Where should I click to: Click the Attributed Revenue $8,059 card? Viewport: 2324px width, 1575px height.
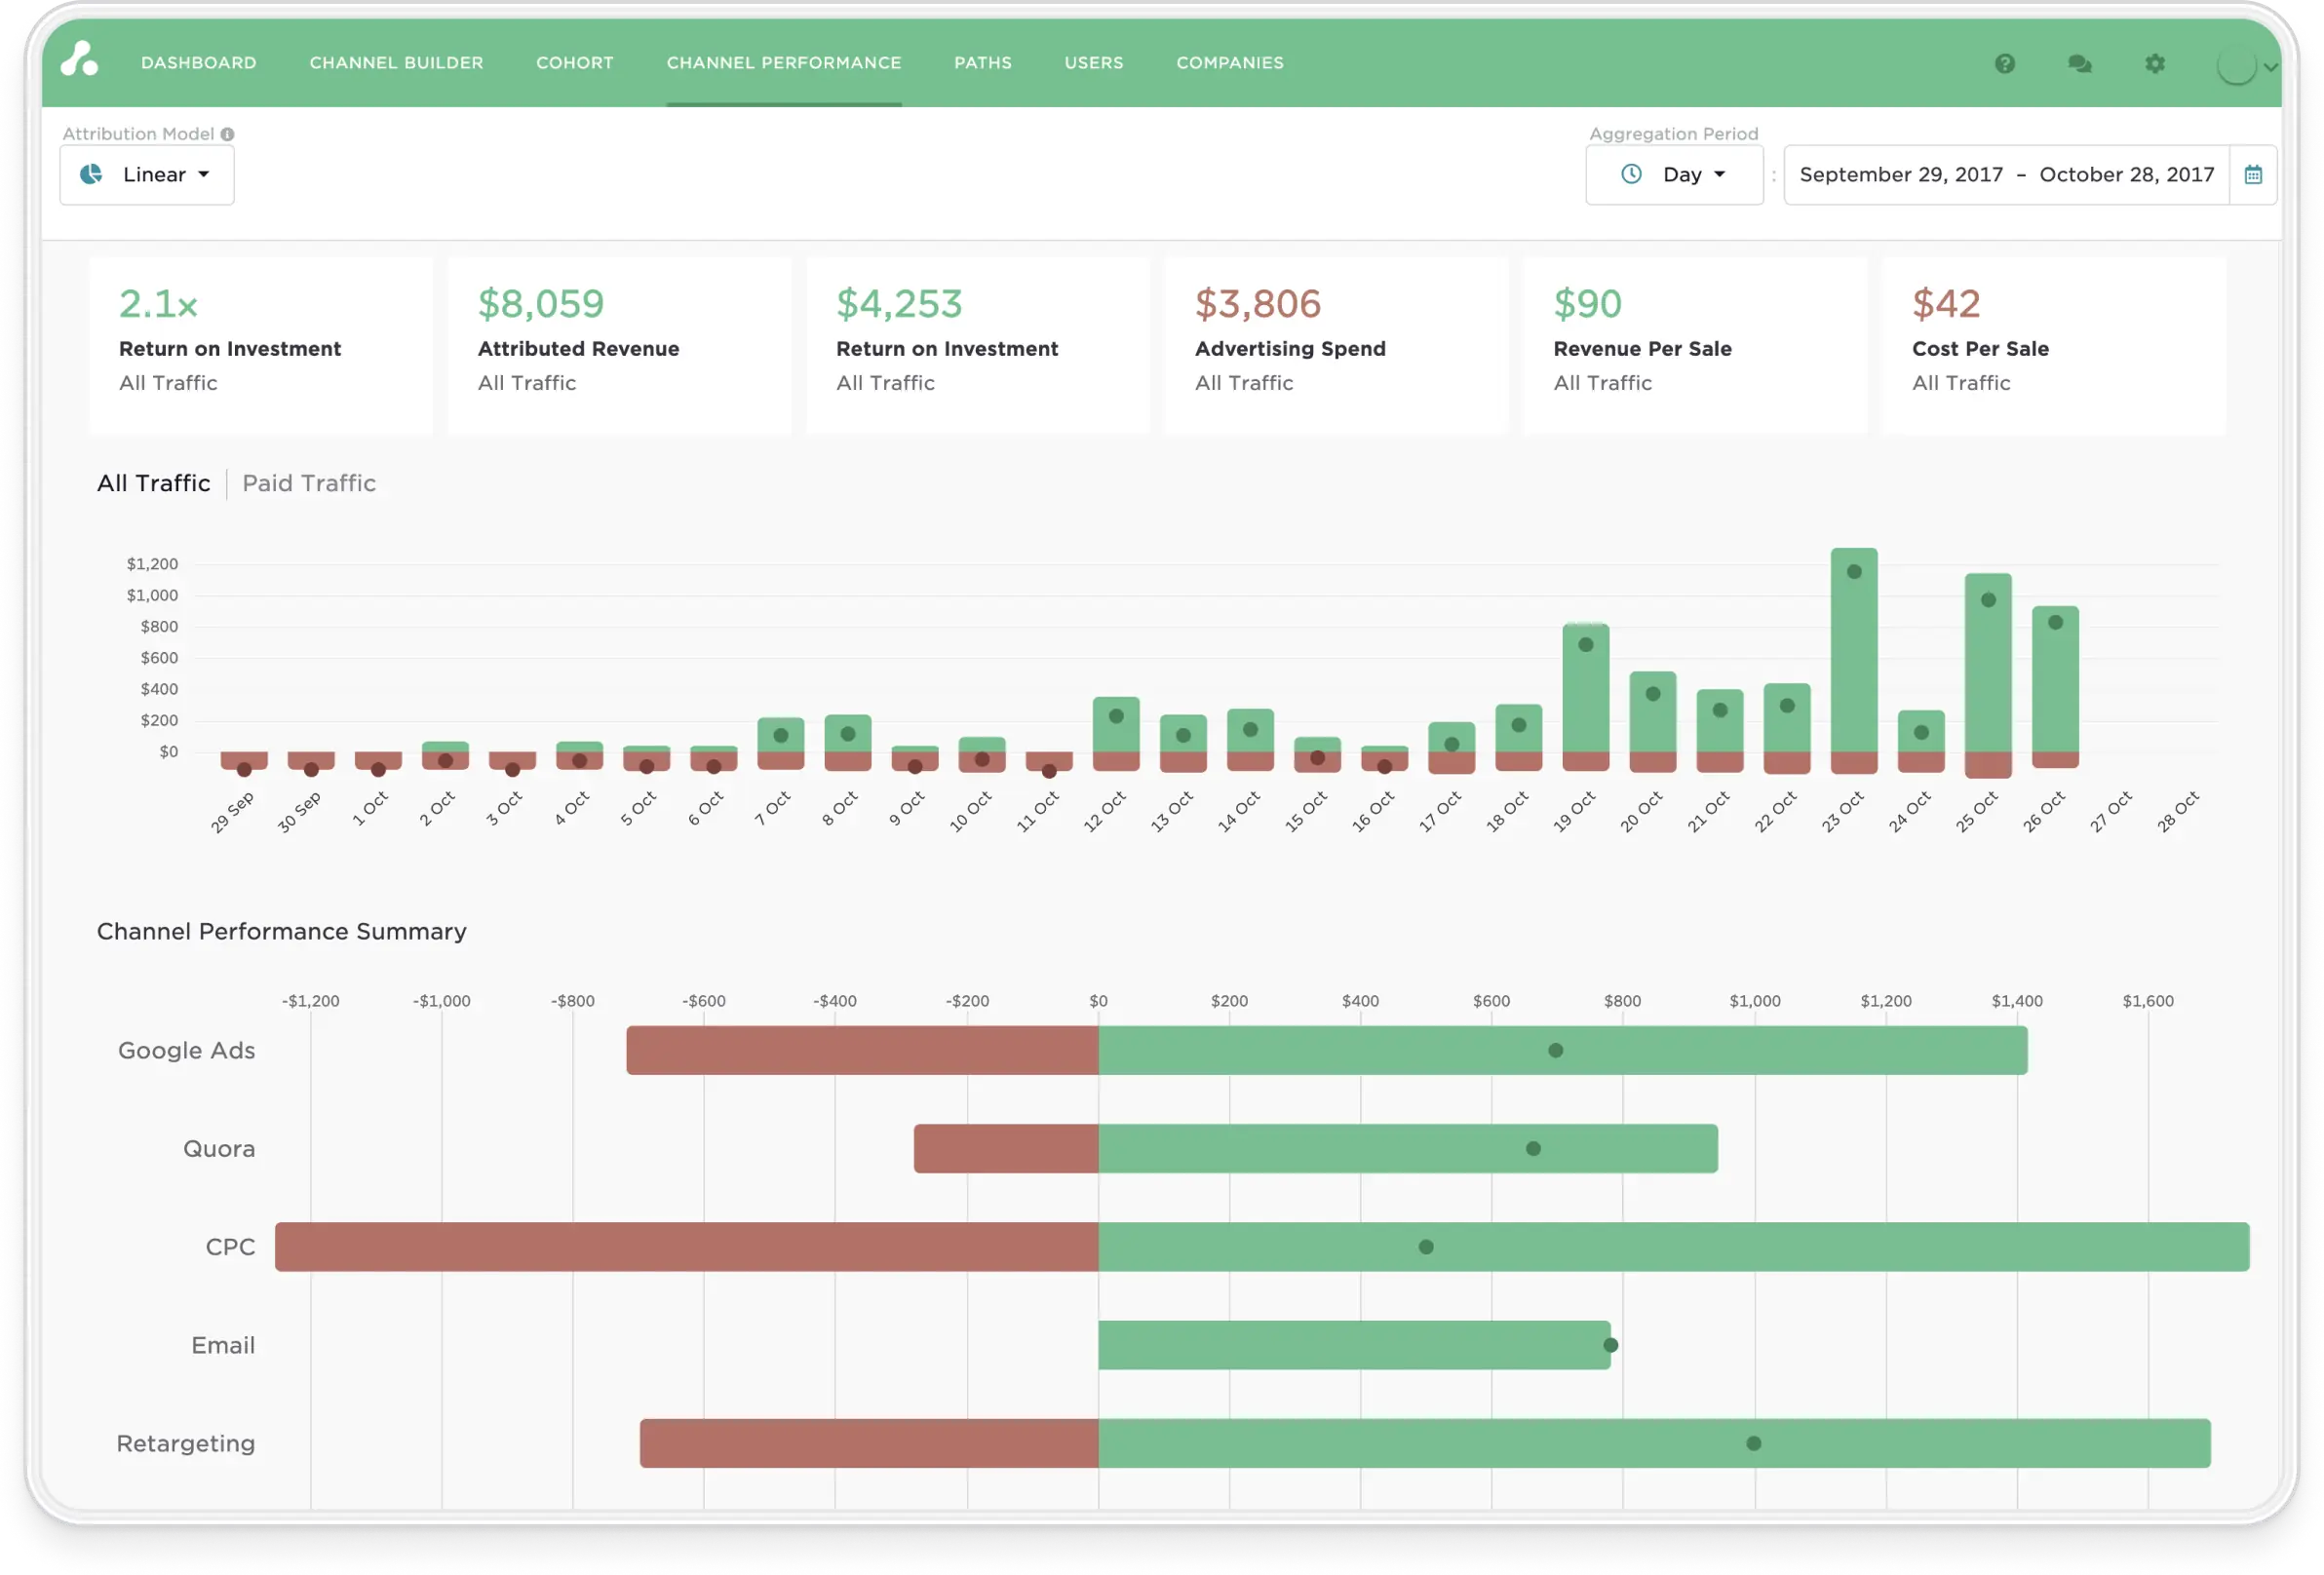tap(619, 345)
